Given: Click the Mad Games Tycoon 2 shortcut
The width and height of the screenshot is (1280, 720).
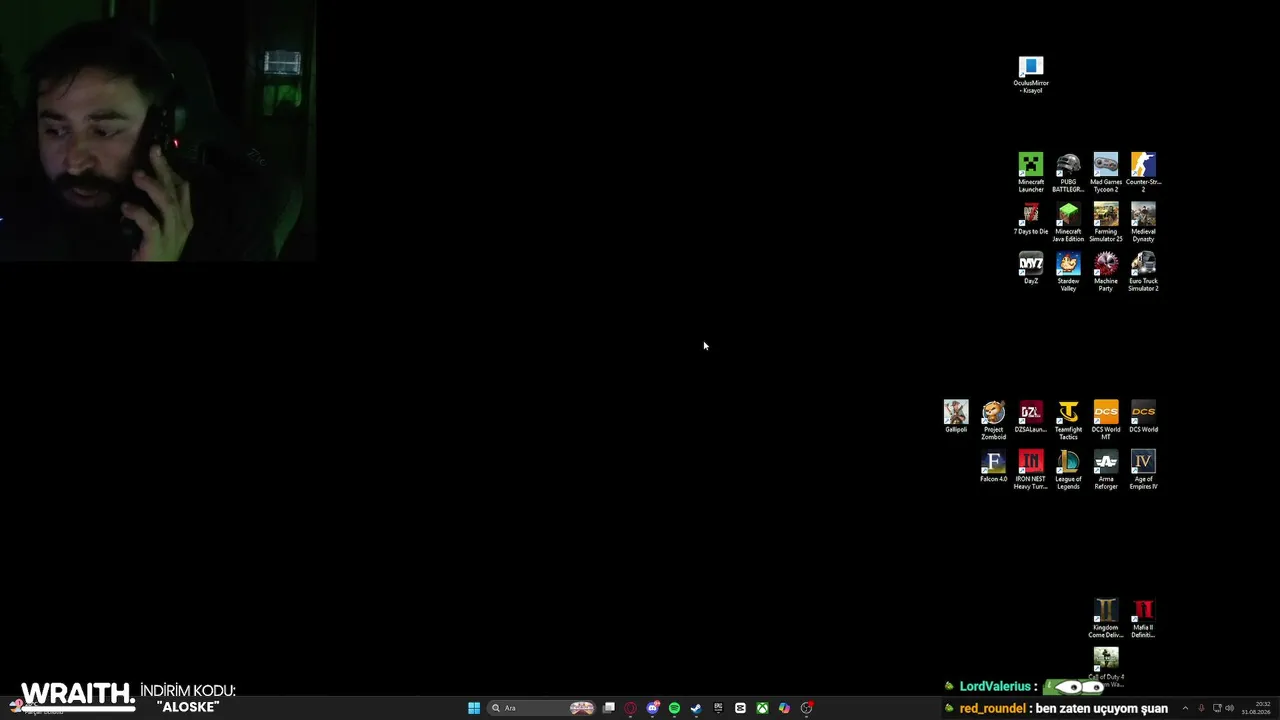Looking at the screenshot, I should 1106,172.
